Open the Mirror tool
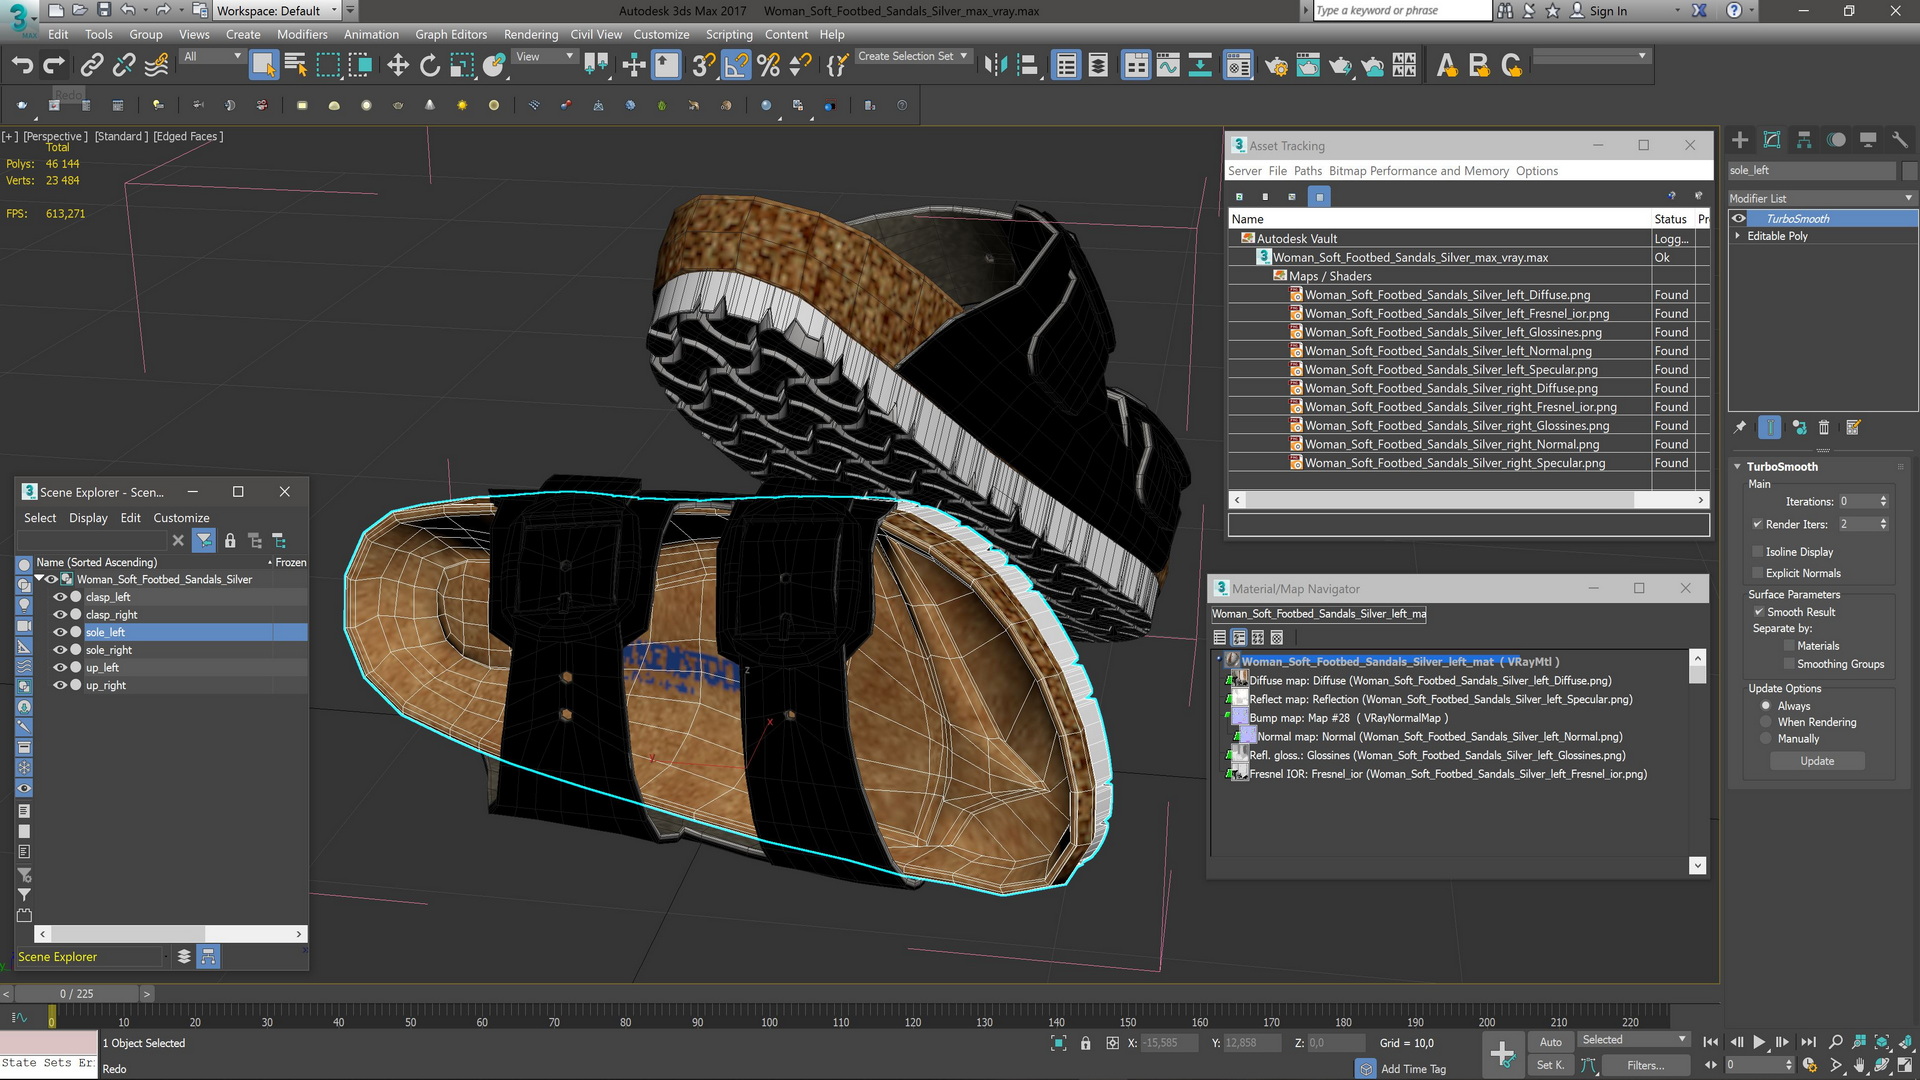The width and height of the screenshot is (1920, 1080). (x=995, y=66)
